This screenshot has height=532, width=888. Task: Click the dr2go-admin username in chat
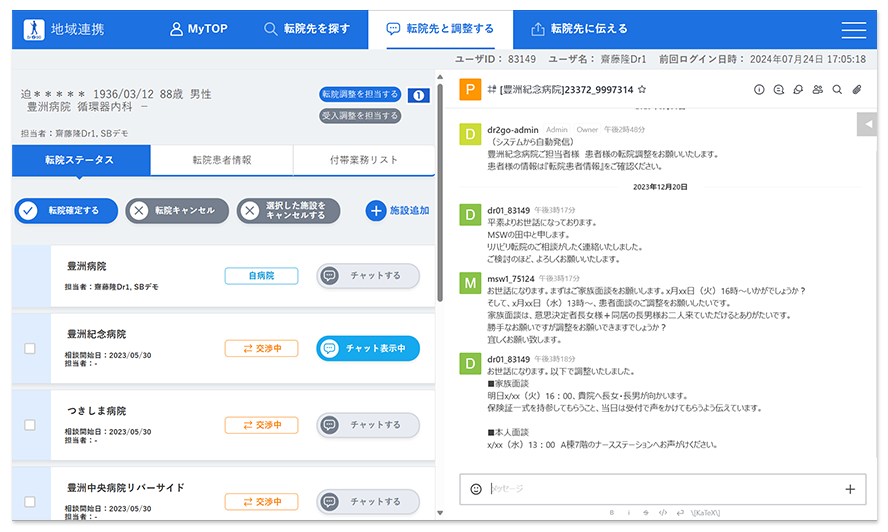click(x=513, y=130)
